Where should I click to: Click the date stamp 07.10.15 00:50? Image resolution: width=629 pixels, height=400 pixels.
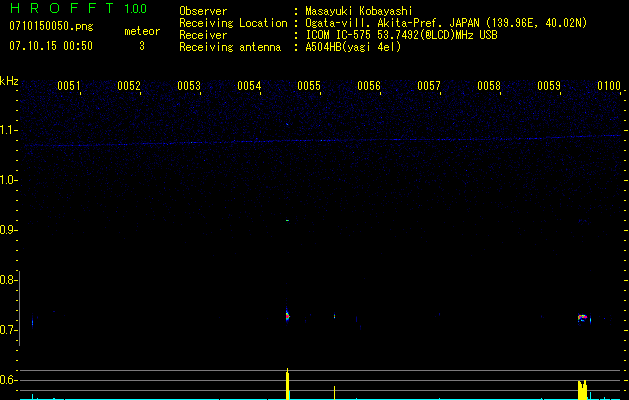pyautogui.click(x=51, y=46)
